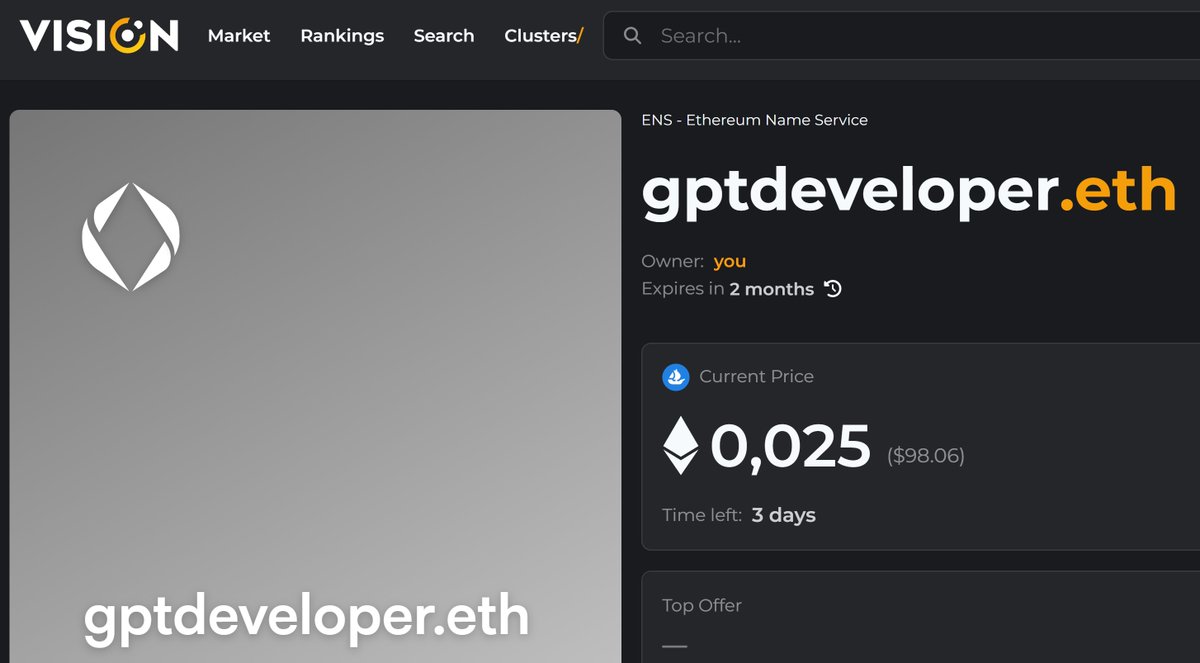The image size is (1200, 663).
Task: Click the Vision logo in header
Action: click(99, 36)
